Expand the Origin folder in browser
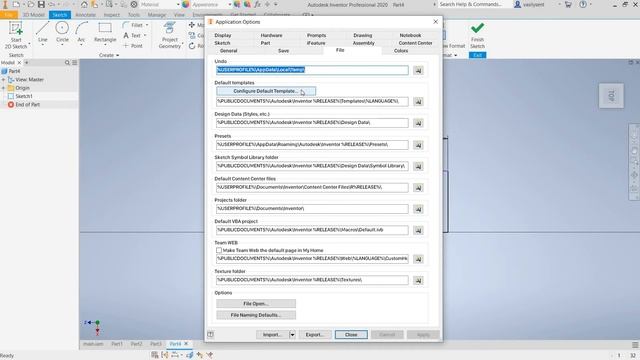Viewport: 640px width, 360px height. [x=4, y=88]
